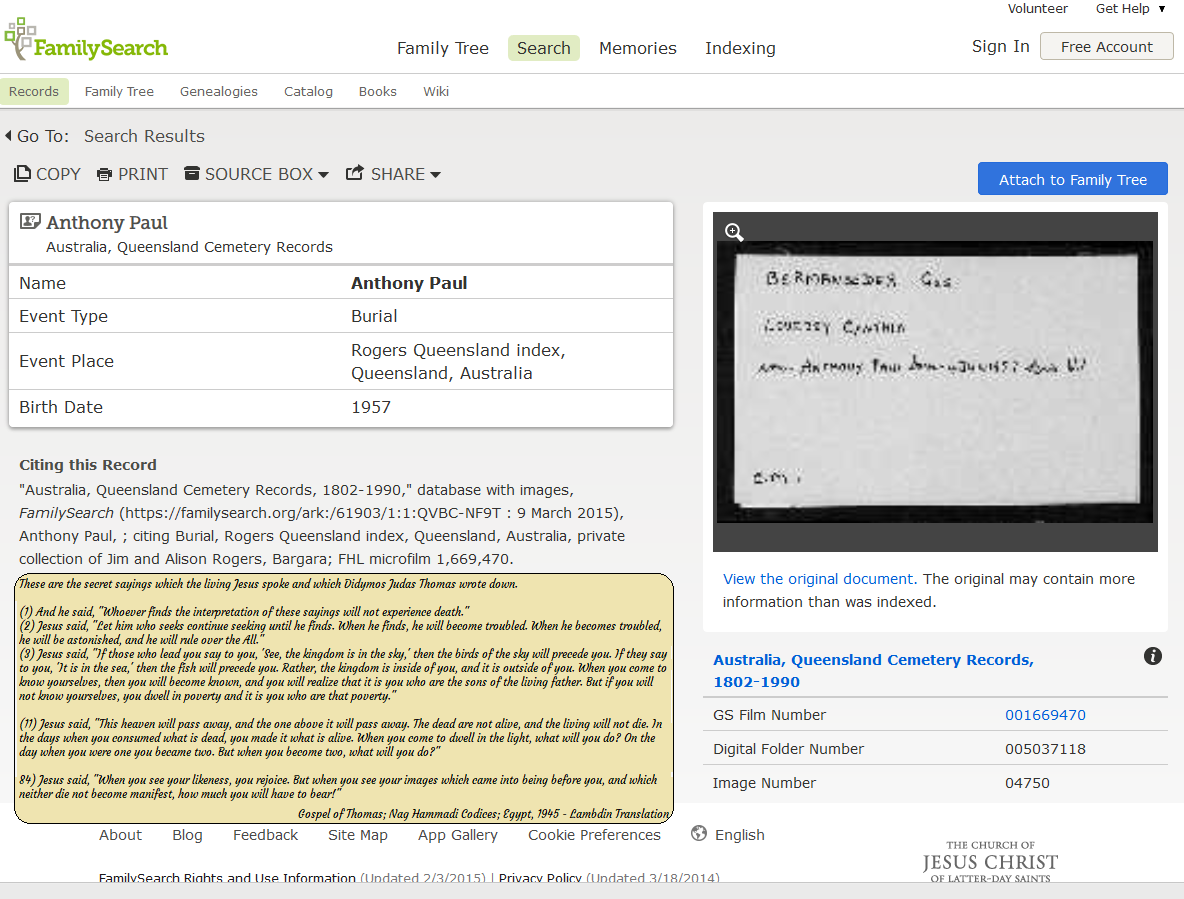Click the Citing this Record heading
This screenshot has width=1184, height=899.
point(88,465)
